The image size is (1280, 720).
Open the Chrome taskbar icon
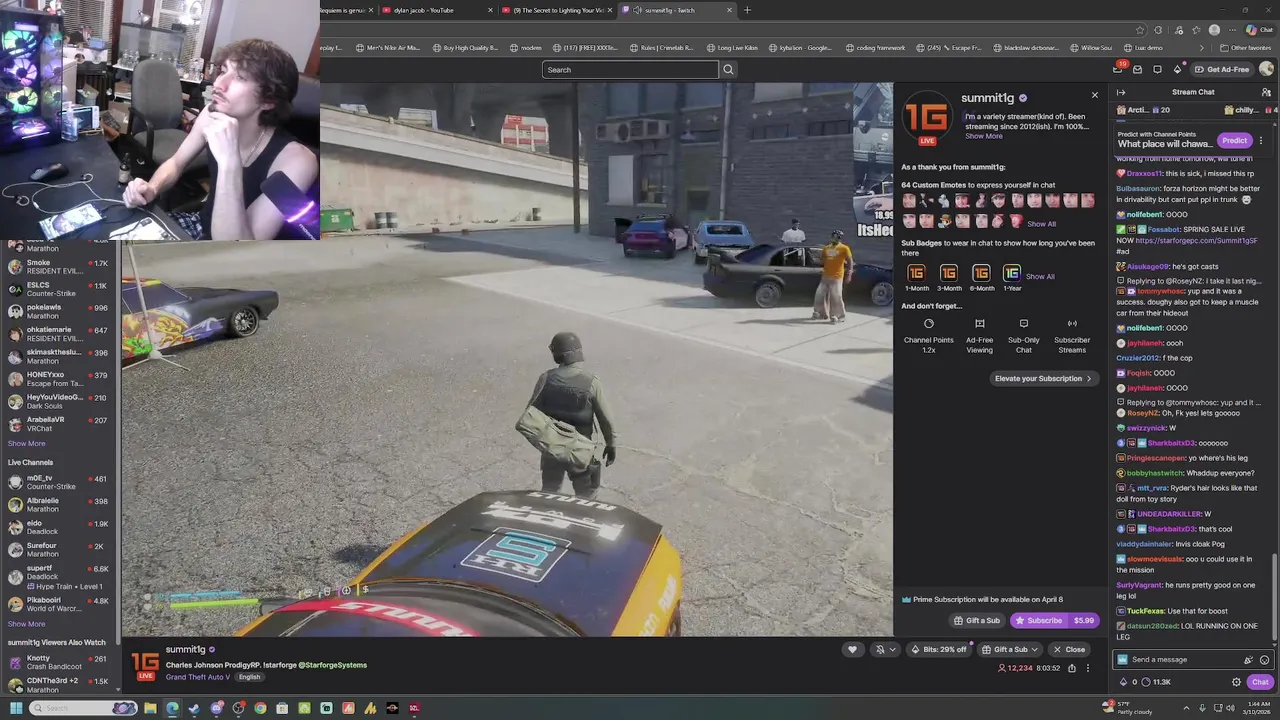[260, 708]
